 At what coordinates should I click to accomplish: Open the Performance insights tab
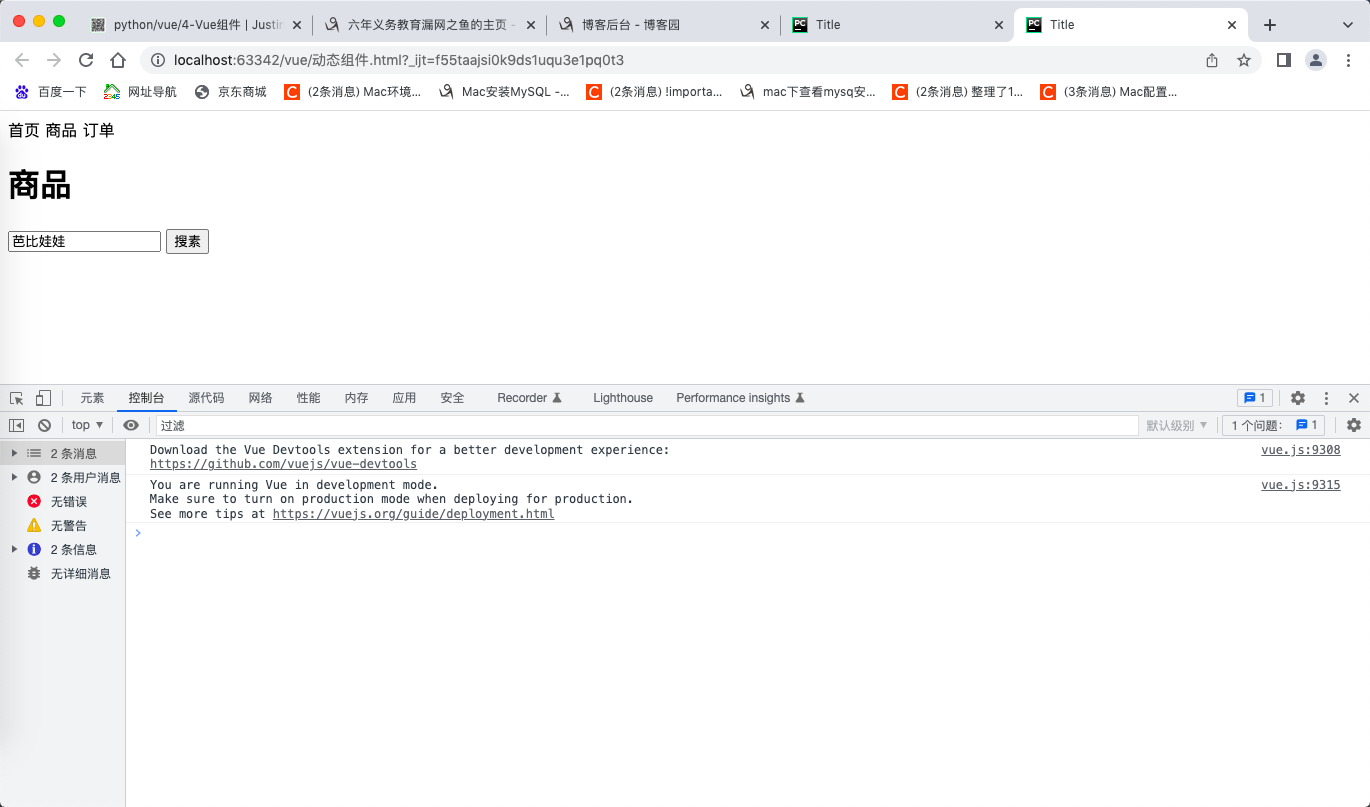(741, 398)
